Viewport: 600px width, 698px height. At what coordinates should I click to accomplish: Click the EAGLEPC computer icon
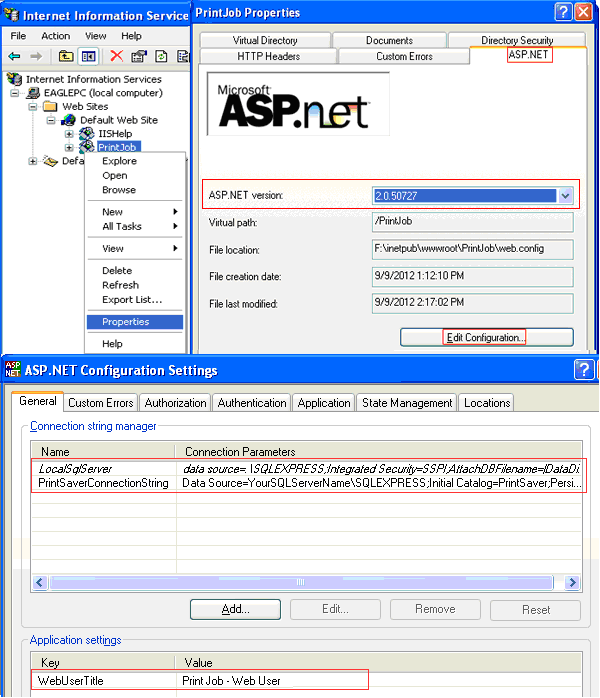(33, 93)
